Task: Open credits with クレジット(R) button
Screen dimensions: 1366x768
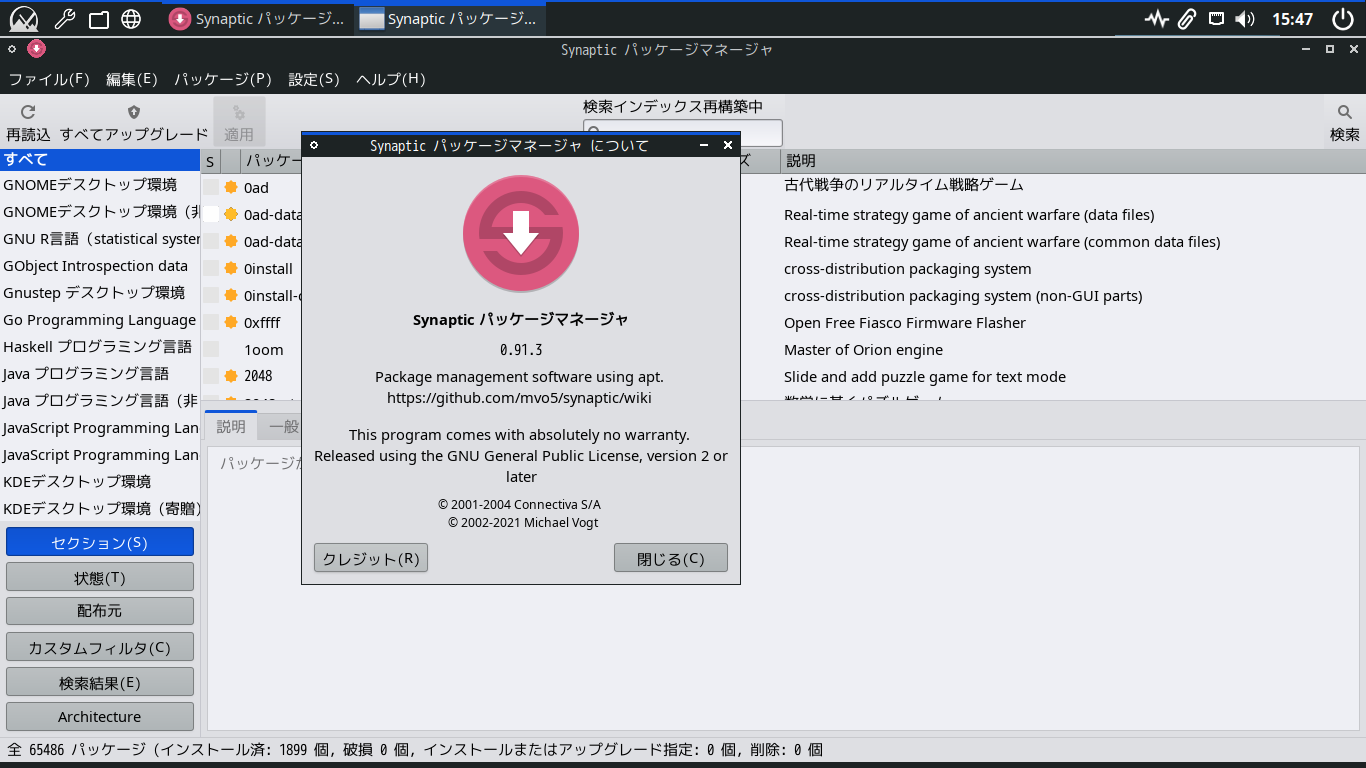Action: [371, 558]
